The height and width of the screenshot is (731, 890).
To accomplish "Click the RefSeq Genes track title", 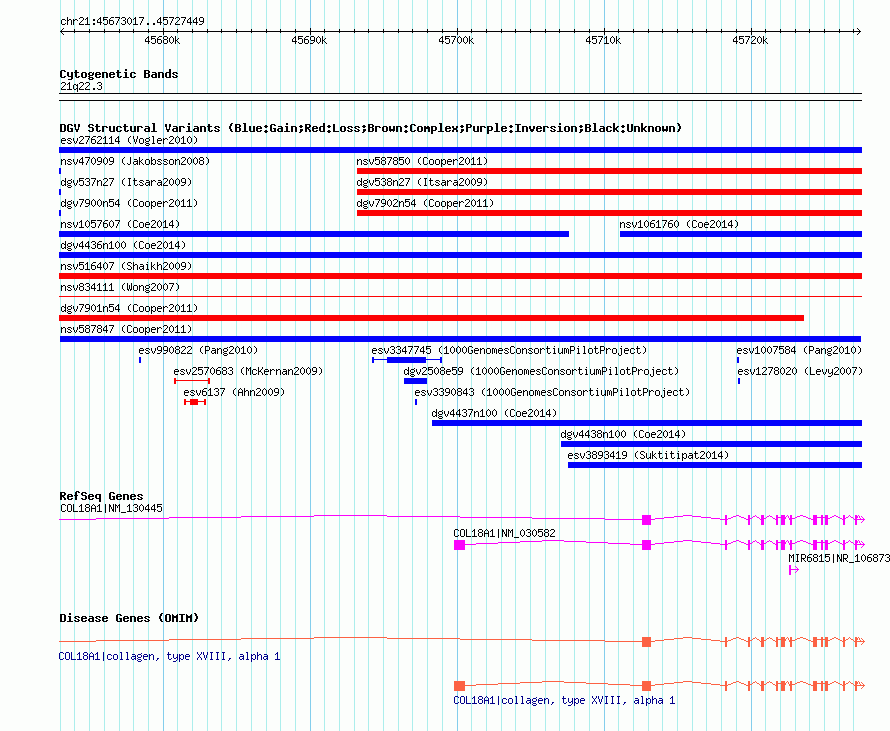I will tap(101, 496).
